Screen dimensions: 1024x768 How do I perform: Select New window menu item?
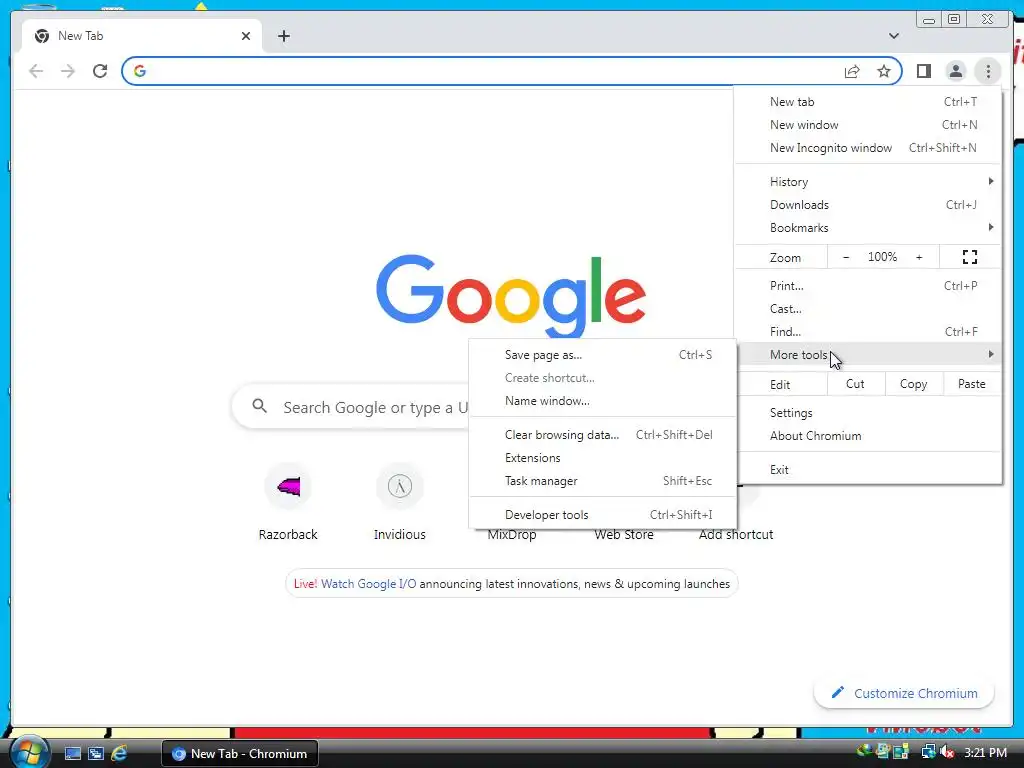pos(869,125)
